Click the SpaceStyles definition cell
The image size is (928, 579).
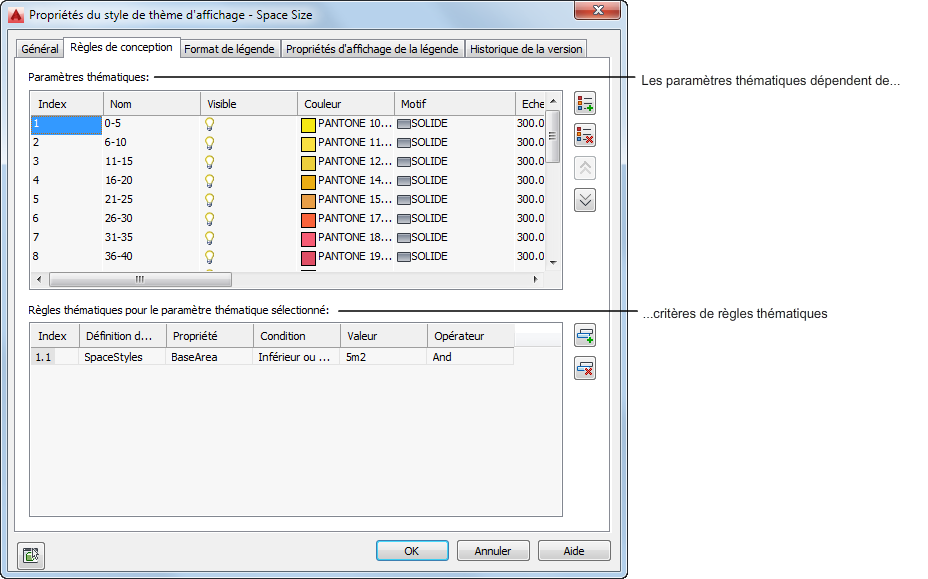[x=123, y=357]
